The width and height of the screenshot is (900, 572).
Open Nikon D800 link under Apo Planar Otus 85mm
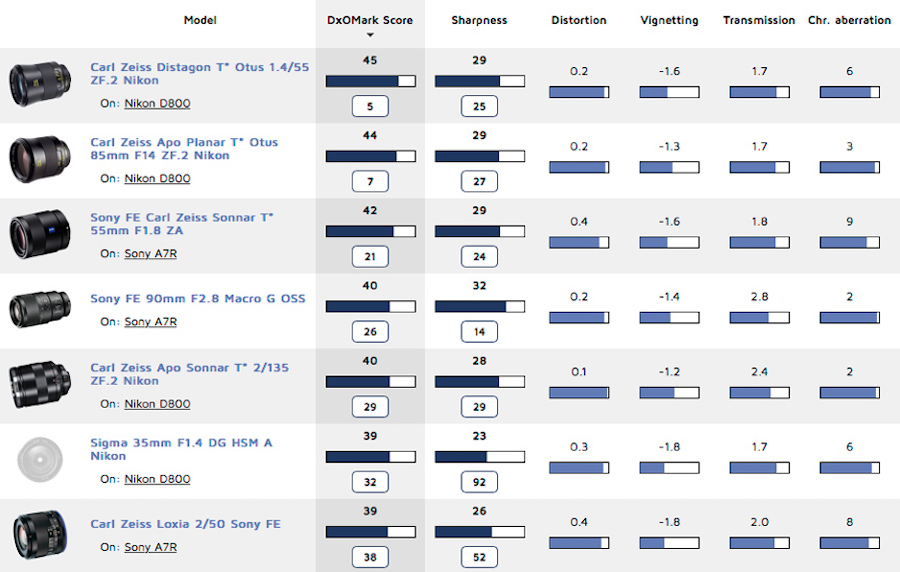point(157,179)
